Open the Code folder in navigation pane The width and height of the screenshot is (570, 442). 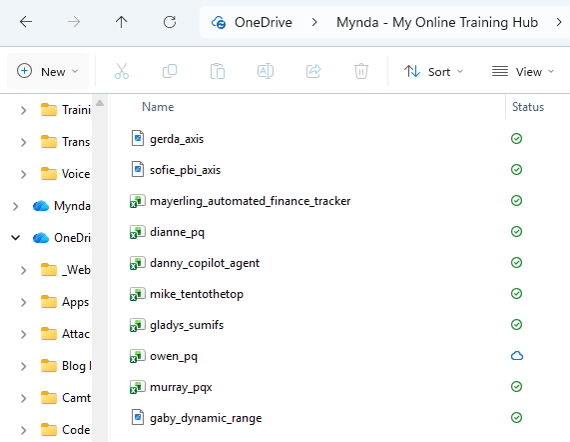(65, 430)
